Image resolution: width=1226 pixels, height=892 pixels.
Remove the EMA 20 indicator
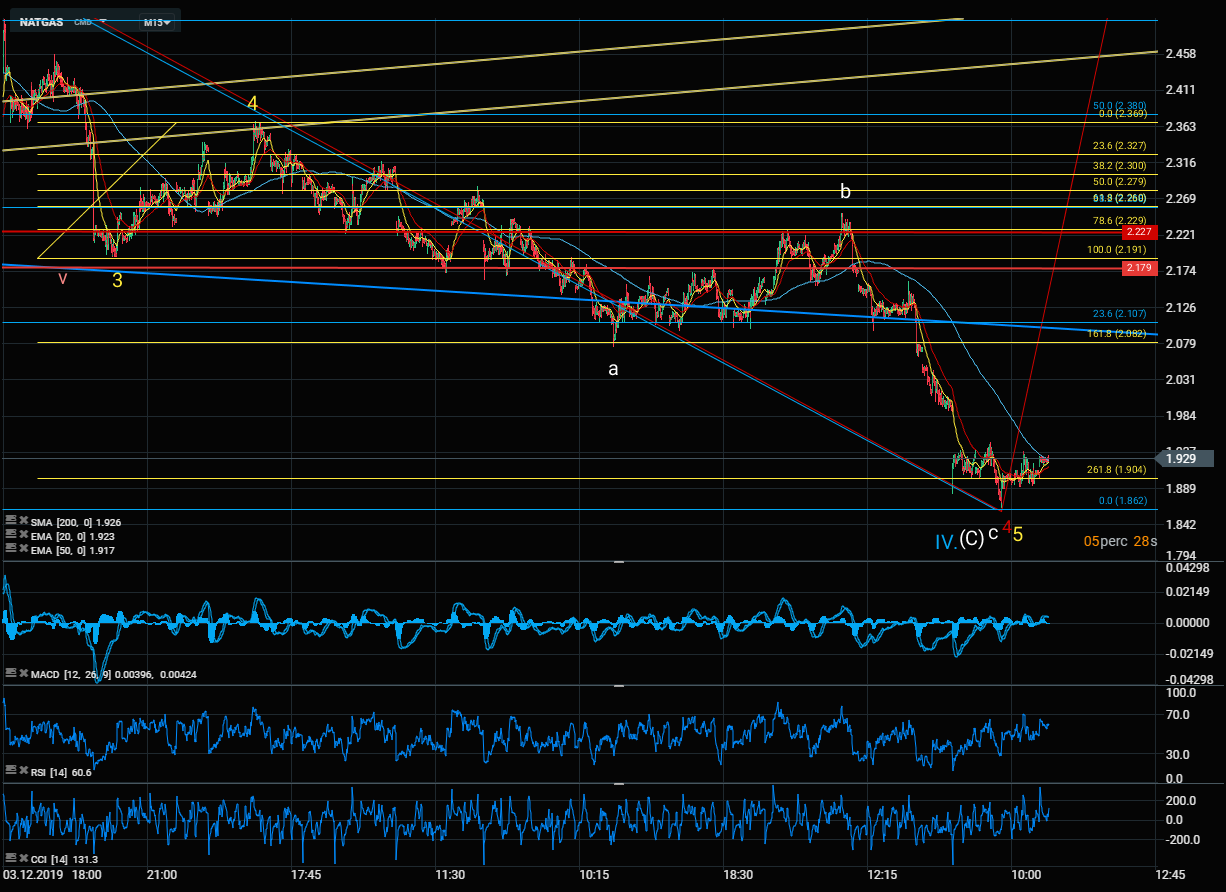(23, 535)
